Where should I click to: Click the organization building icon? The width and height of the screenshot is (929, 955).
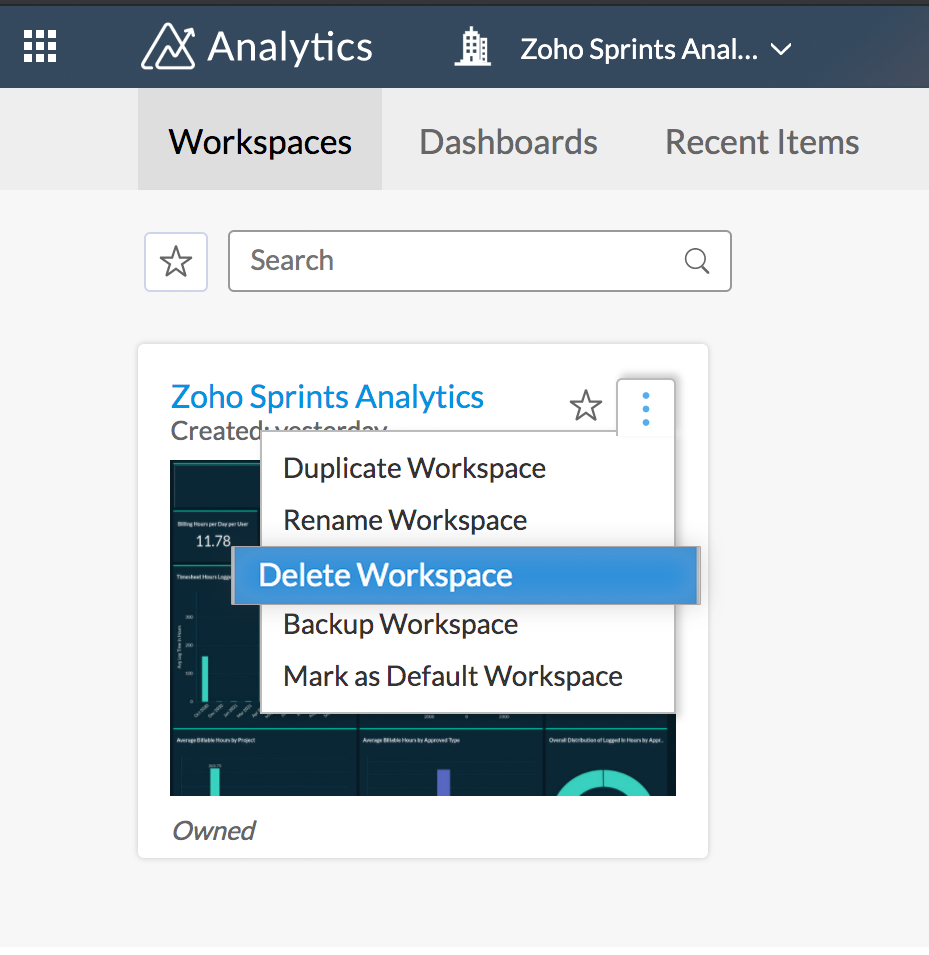coord(473,47)
